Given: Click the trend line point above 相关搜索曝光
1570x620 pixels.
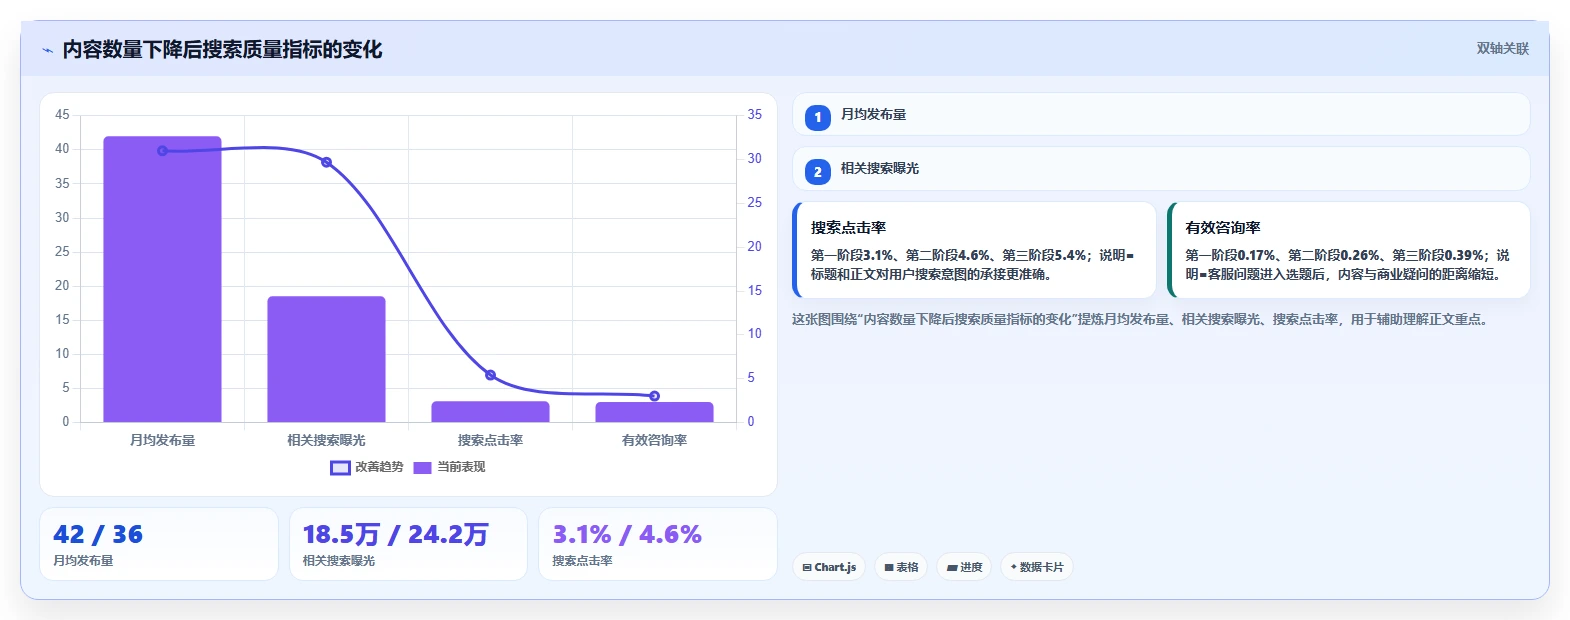Looking at the screenshot, I should (326, 162).
